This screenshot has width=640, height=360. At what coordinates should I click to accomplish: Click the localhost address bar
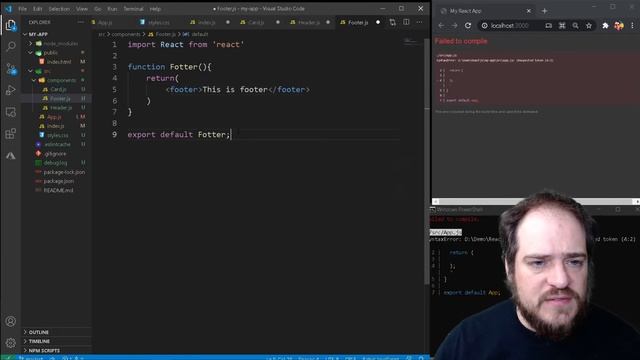pos(509,26)
